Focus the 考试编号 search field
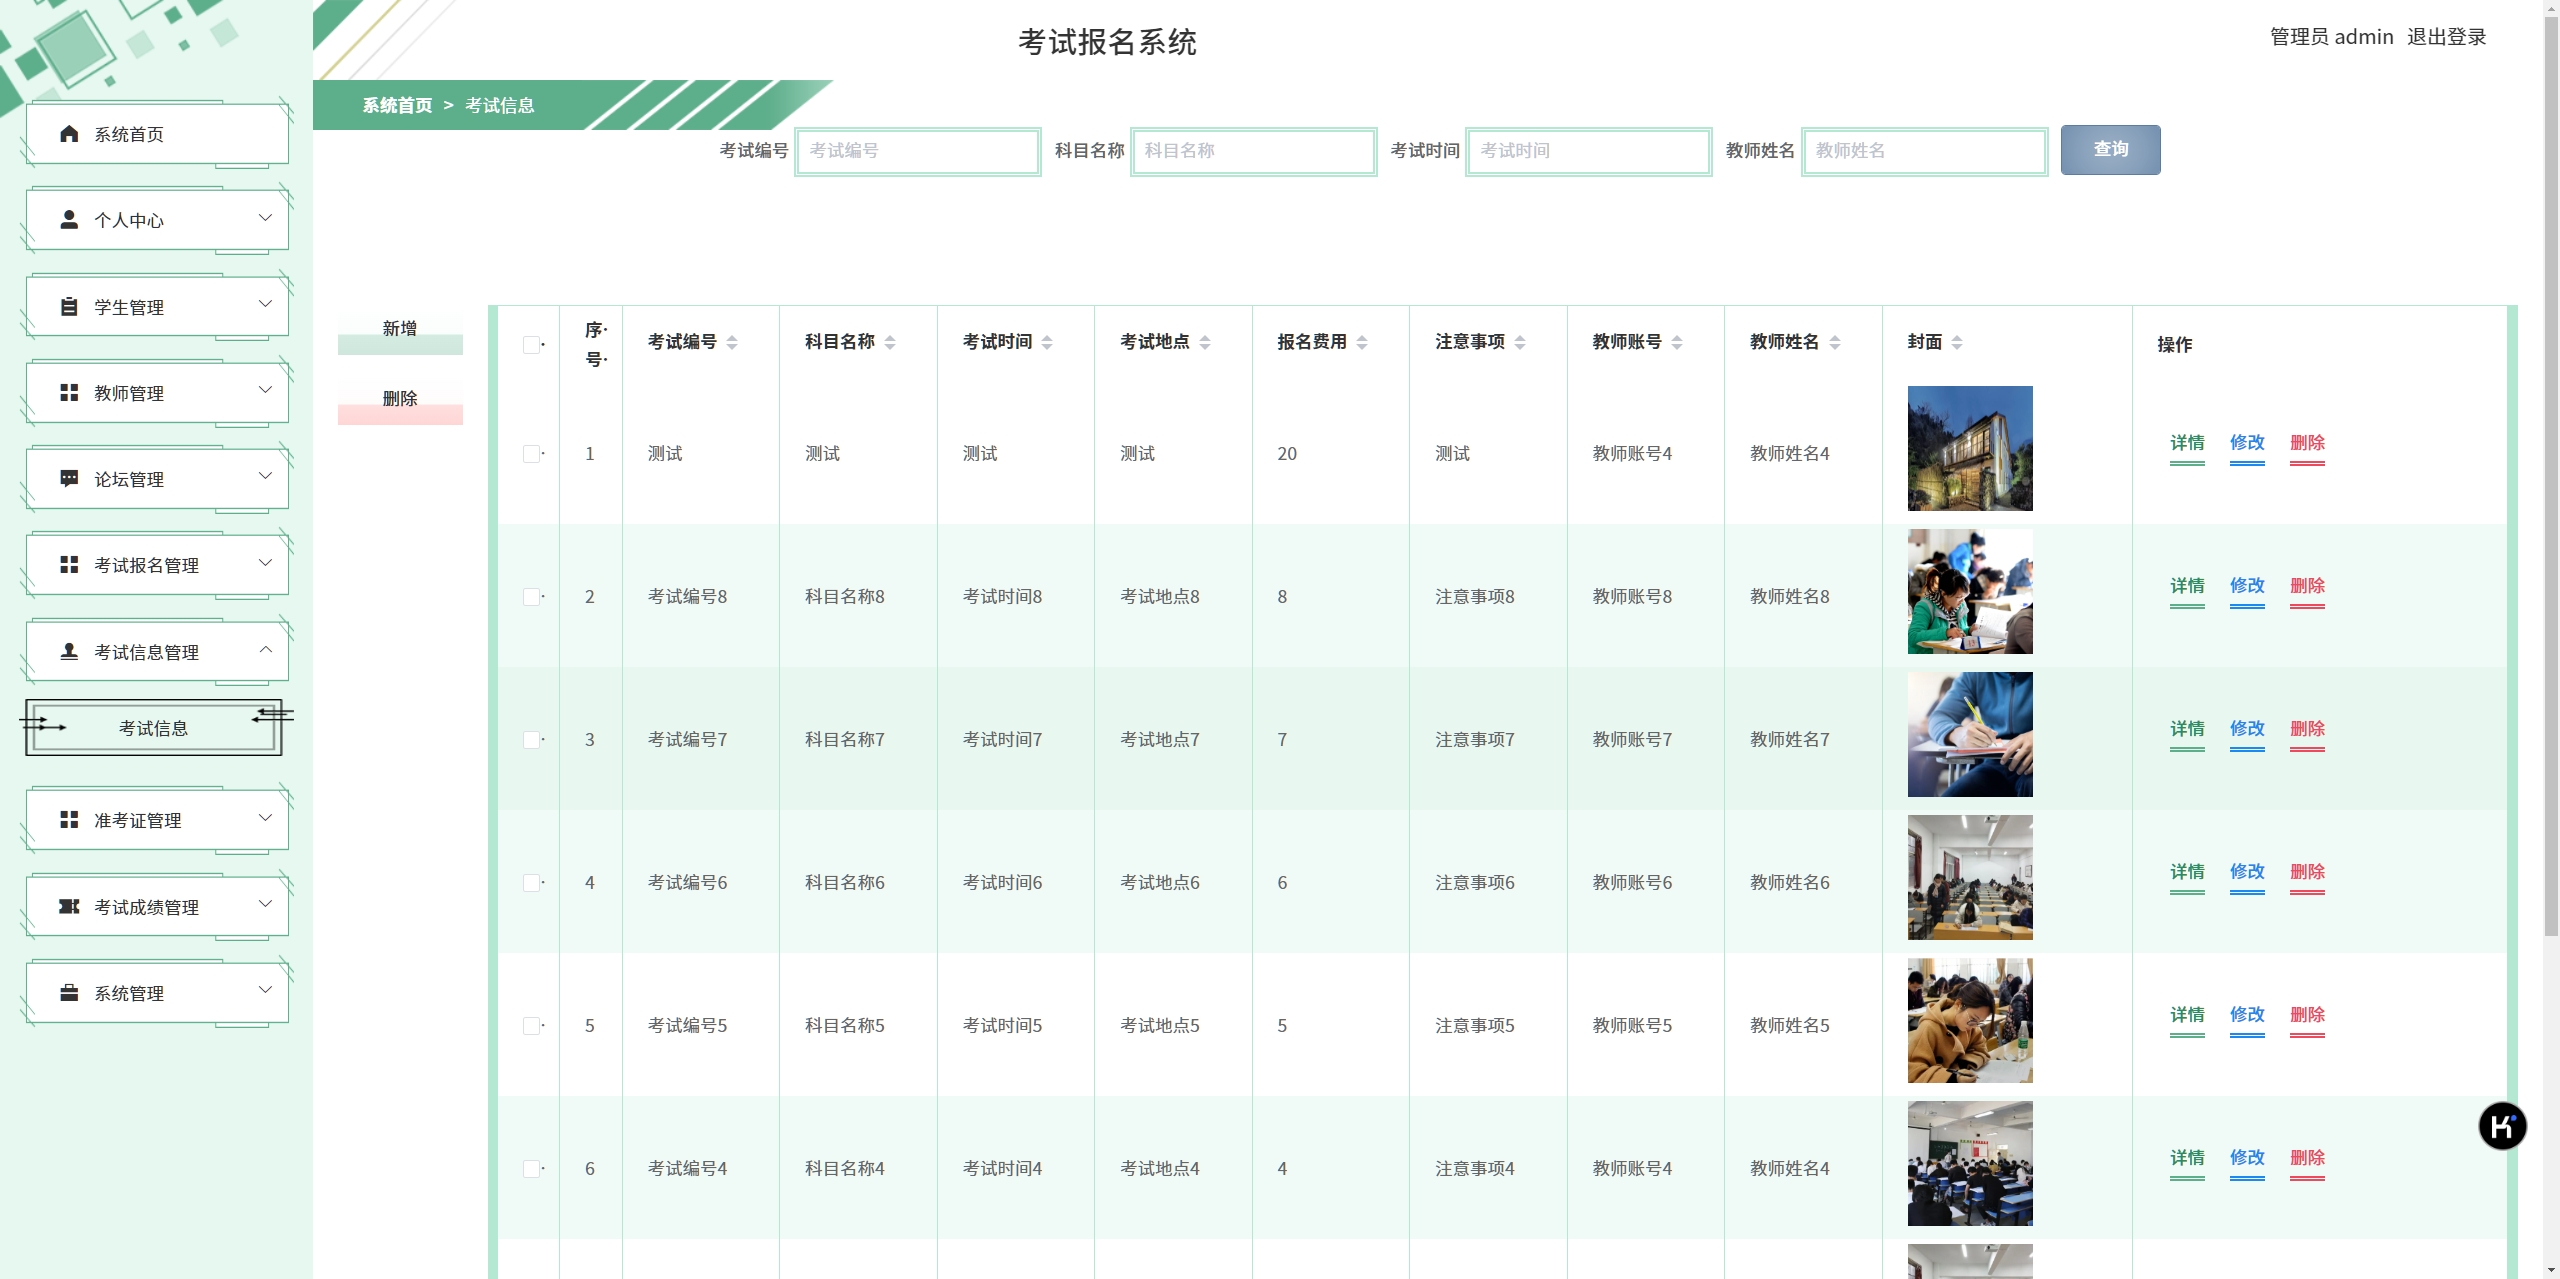The image size is (2560, 1279). pos(918,151)
